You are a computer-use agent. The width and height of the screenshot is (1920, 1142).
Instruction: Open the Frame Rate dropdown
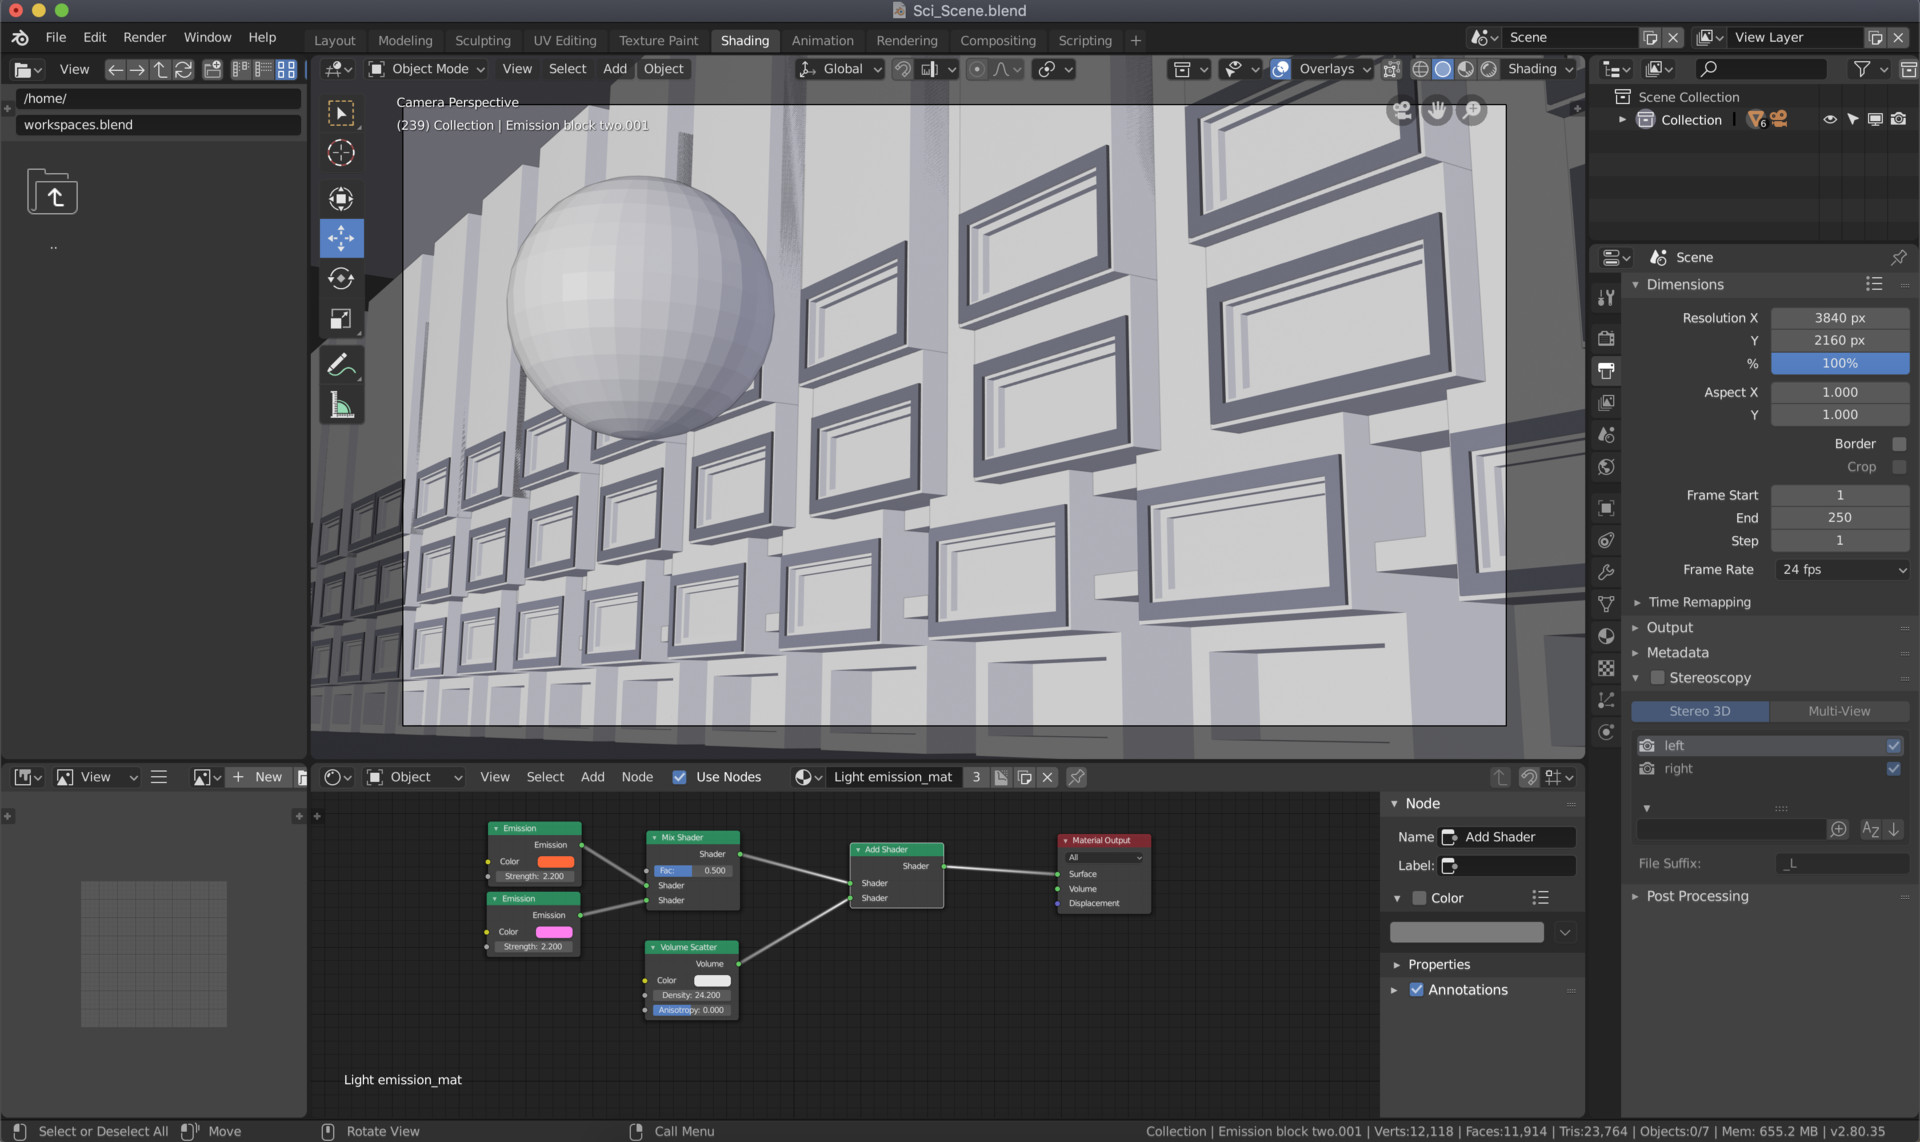click(x=1841, y=569)
